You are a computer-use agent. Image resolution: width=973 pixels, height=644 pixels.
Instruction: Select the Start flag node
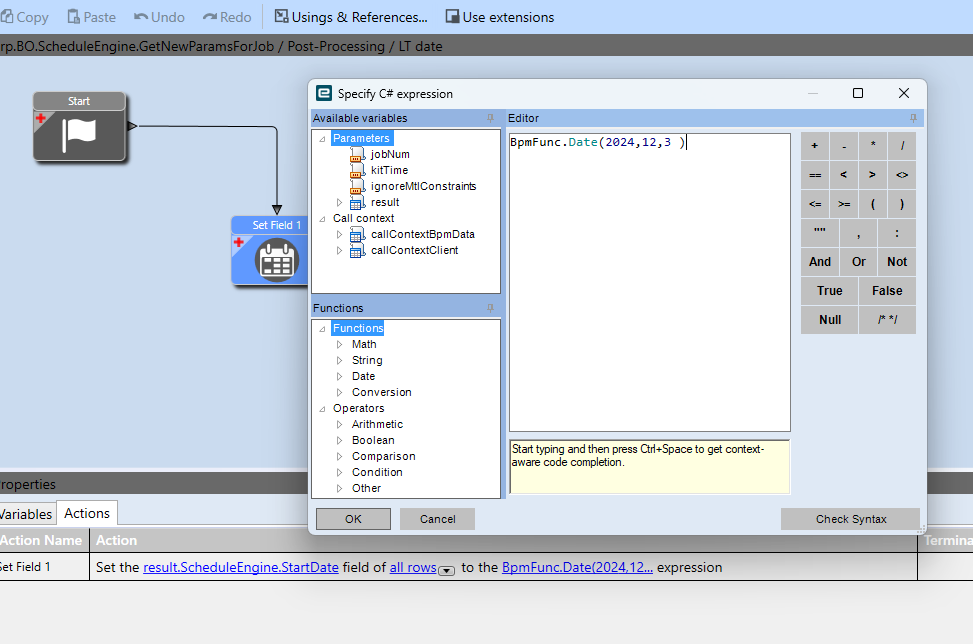[x=79, y=127]
